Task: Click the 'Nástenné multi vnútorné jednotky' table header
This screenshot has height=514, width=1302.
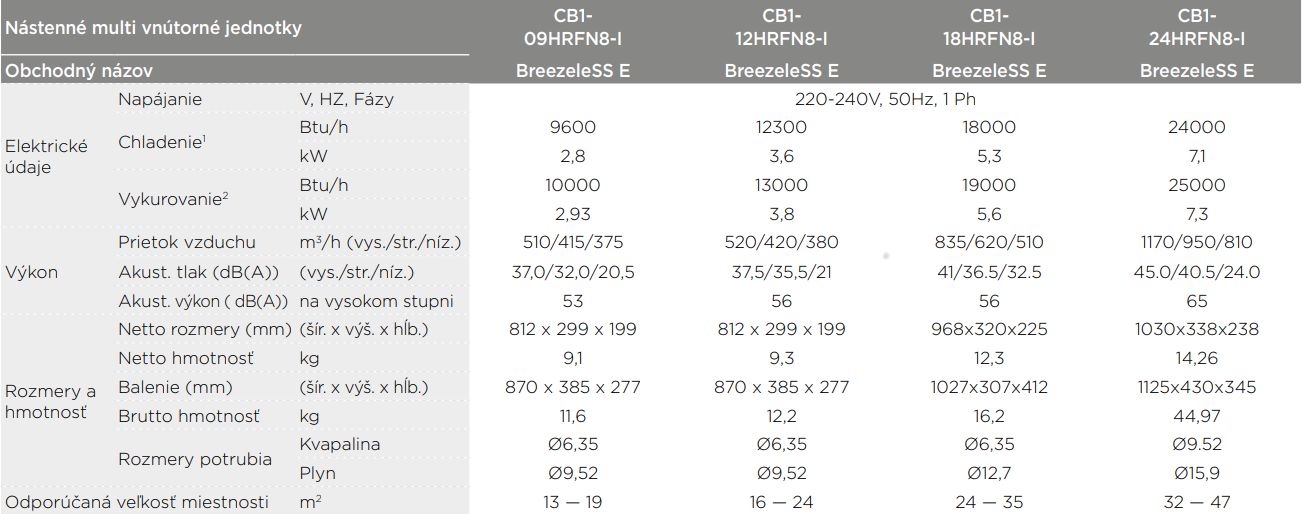Action: 154,28
